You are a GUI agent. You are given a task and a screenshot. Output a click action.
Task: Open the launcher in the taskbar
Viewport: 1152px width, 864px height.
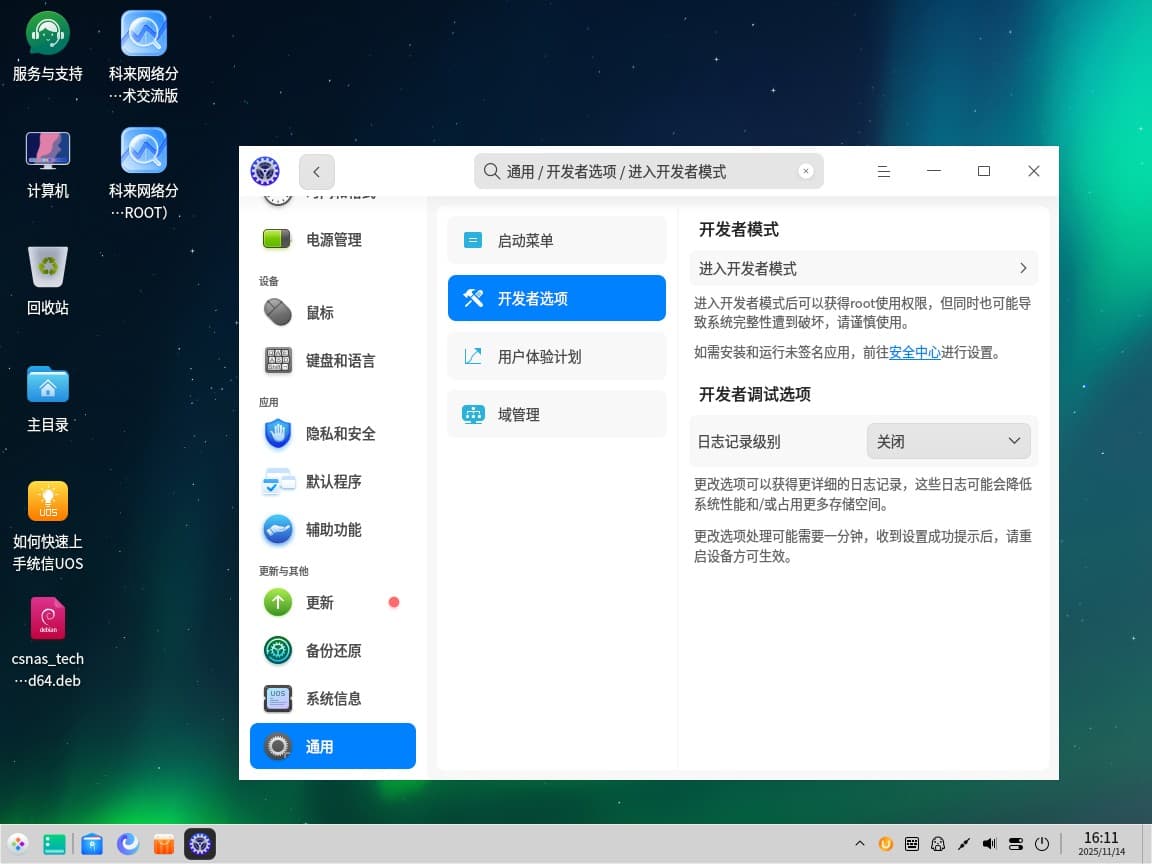18,845
